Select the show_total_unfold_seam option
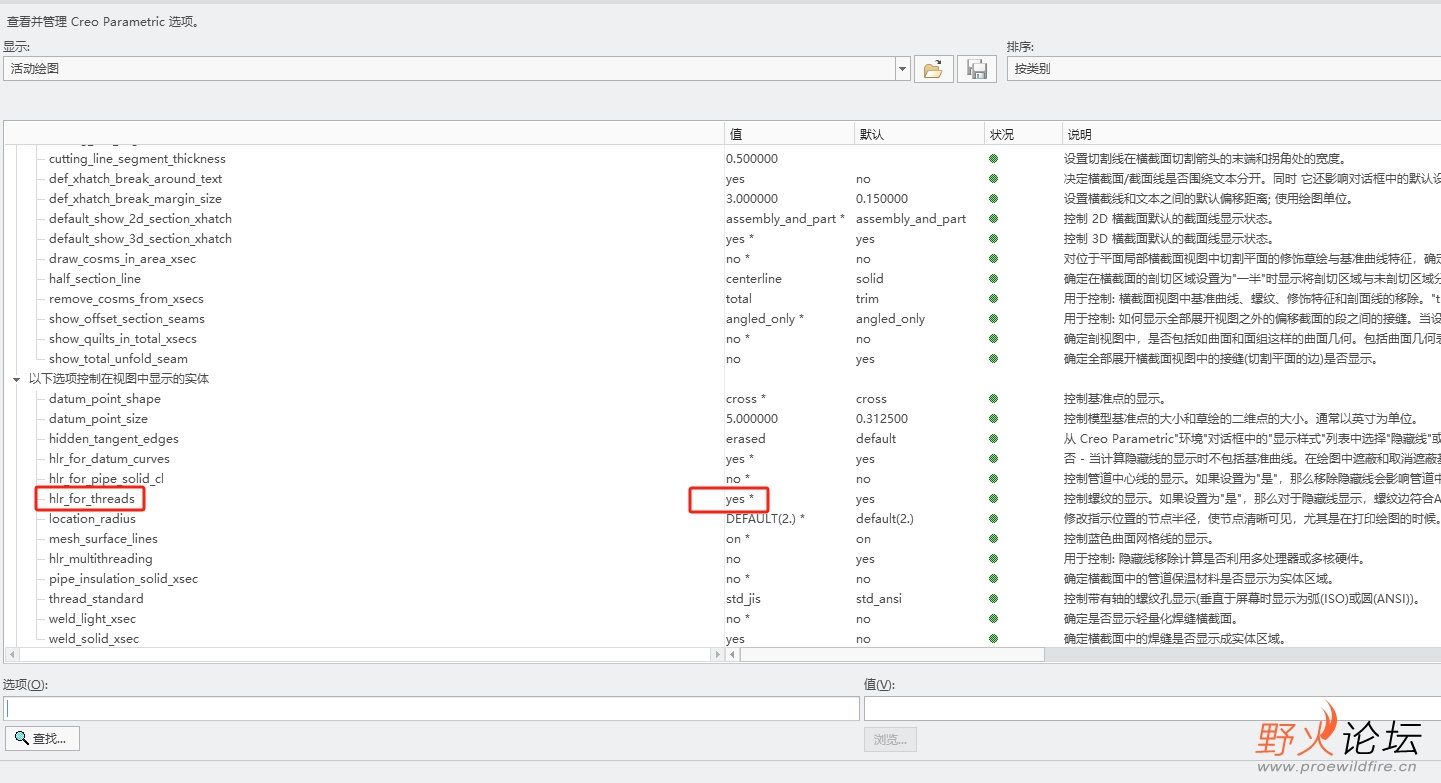The width and height of the screenshot is (1441, 783). point(118,359)
